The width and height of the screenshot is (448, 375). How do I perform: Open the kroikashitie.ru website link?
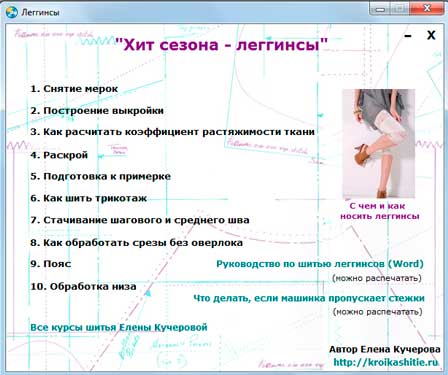tap(386, 362)
